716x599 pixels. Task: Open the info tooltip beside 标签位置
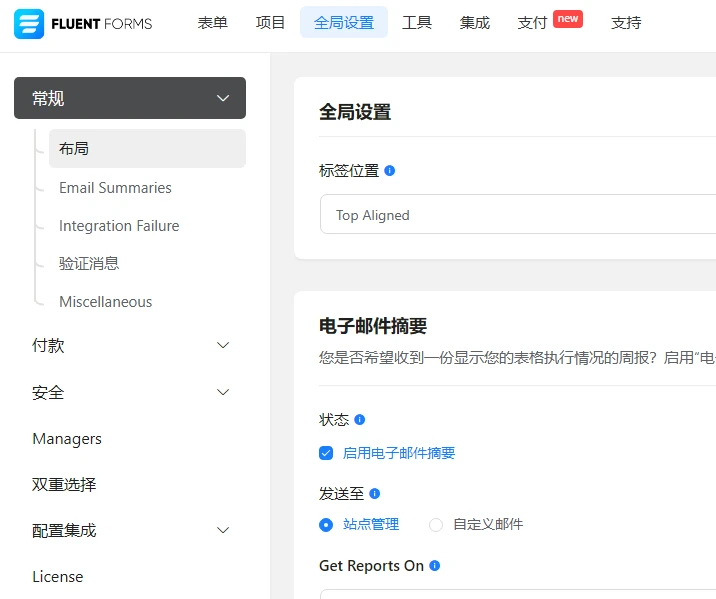pyautogui.click(x=390, y=171)
